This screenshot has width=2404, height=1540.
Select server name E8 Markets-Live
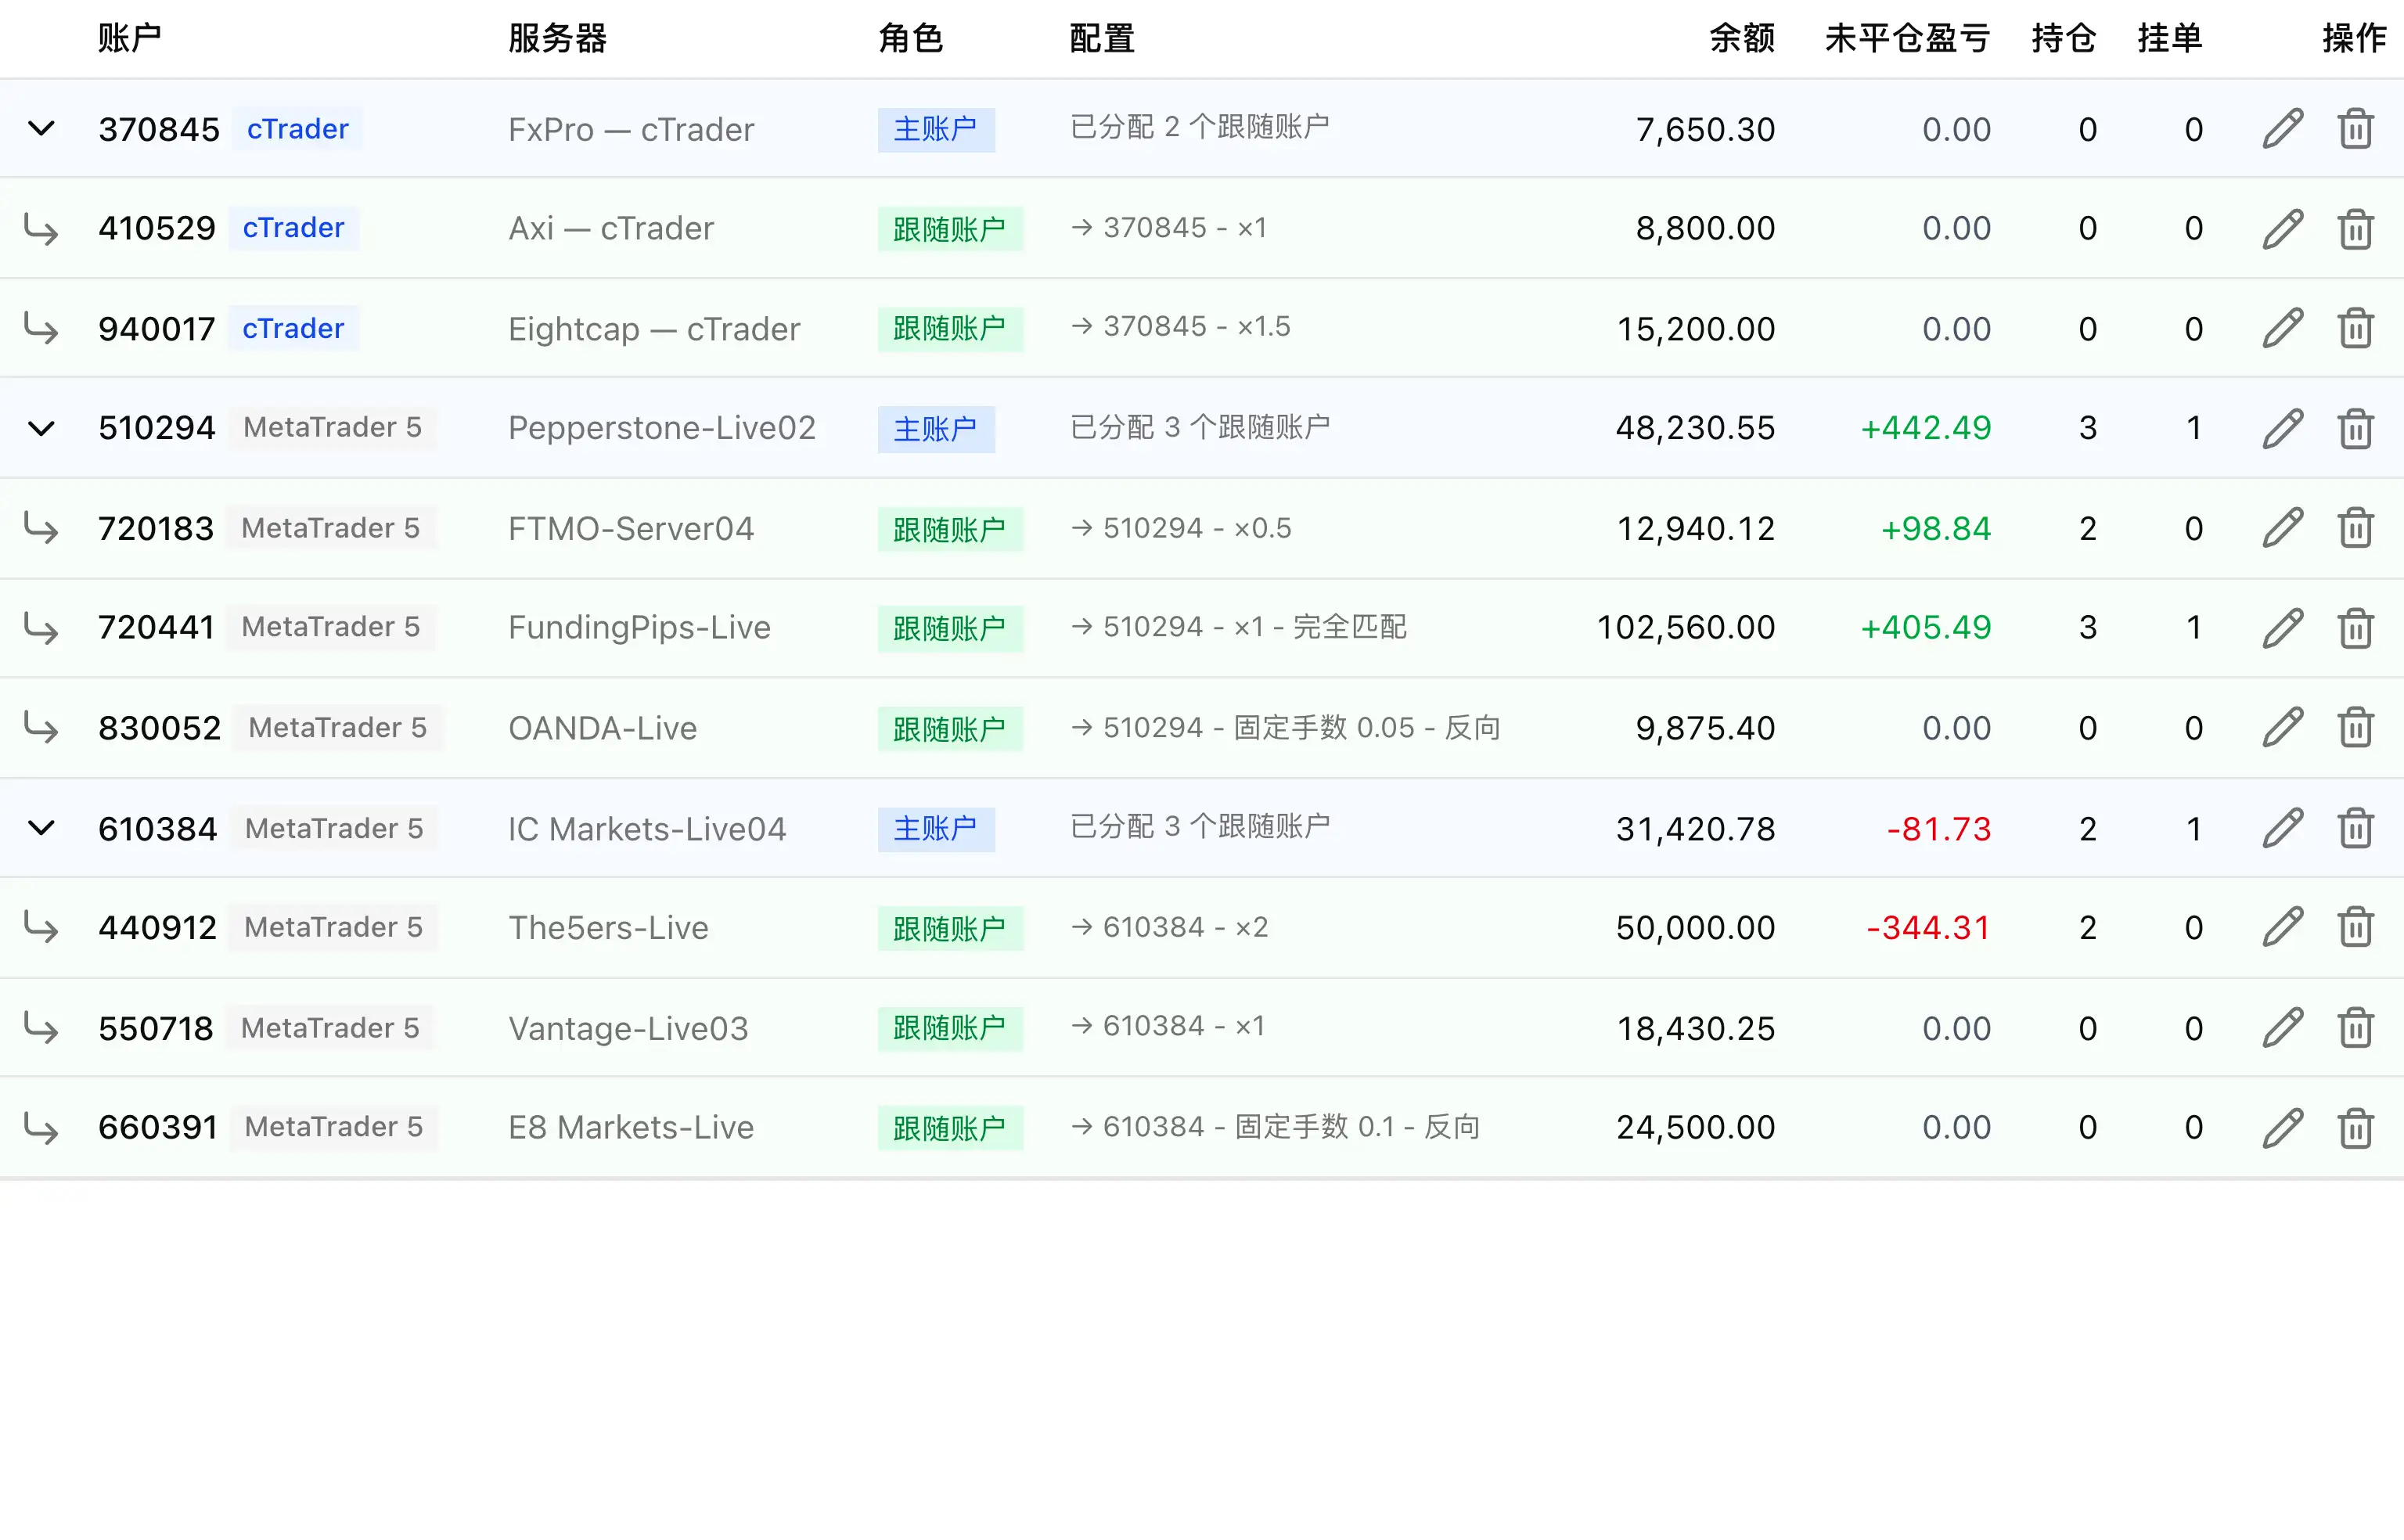pos(631,1127)
